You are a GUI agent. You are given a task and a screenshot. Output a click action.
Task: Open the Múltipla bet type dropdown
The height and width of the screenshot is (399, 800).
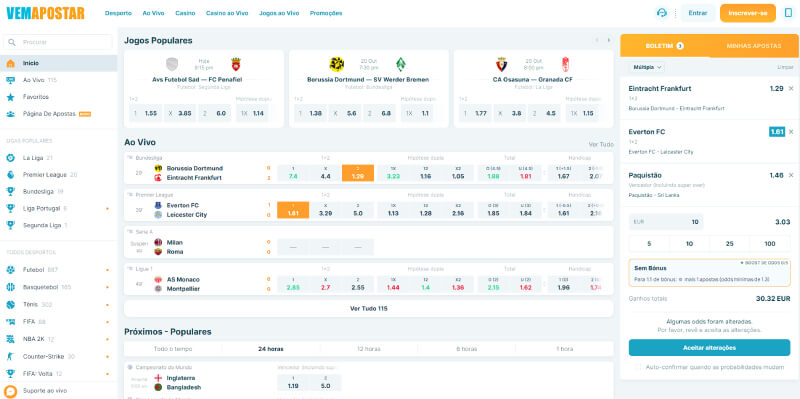click(x=647, y=67)
